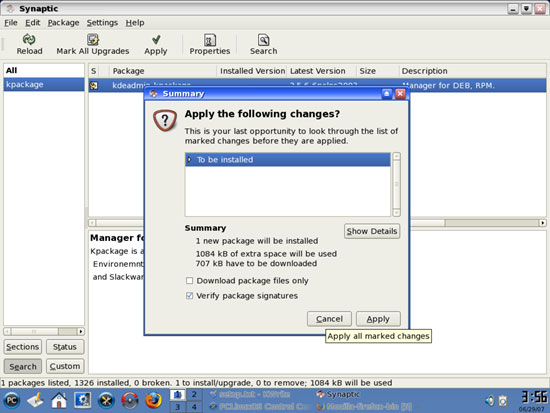The height and width of the screenshot is (413, 550).
Task: Click the volume speaker tray icon
Action: tap(490, 401)
